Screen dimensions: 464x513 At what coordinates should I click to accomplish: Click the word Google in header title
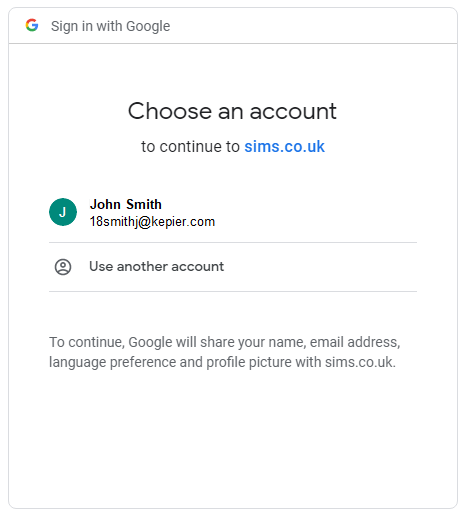pyautogui.click(x=148, y=26)
